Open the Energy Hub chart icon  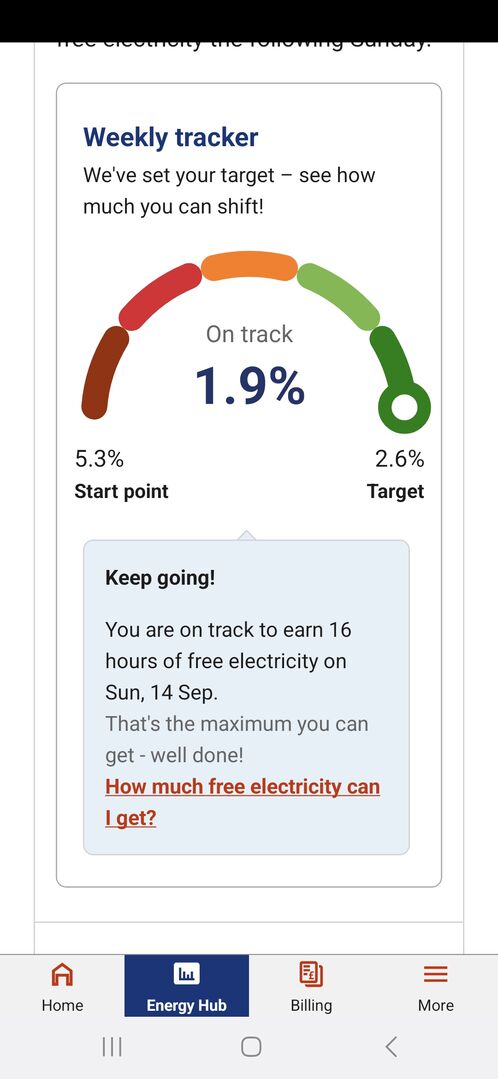[186, 974]
